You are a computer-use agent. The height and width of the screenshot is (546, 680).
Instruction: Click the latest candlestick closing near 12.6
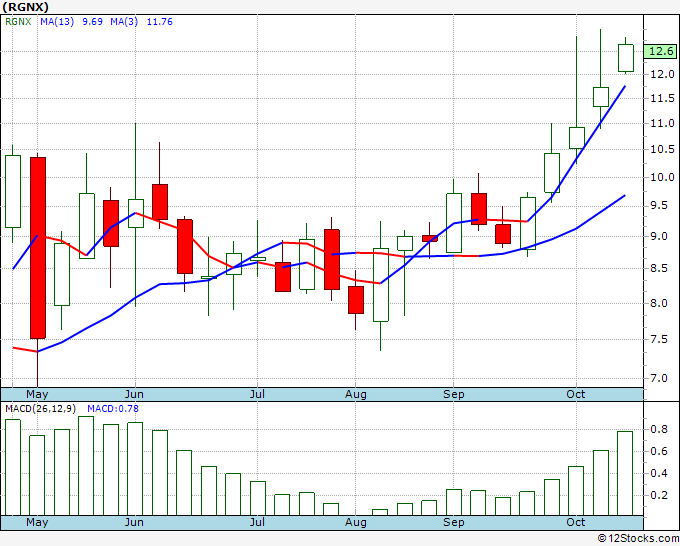(x=626, y=58)
